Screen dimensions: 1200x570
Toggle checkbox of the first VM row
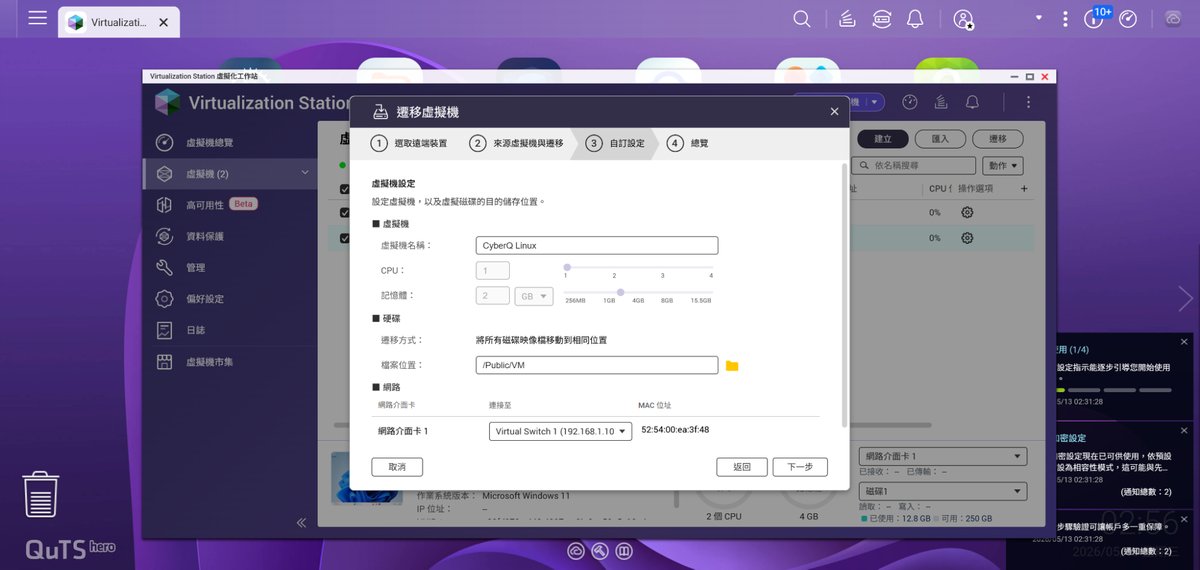345,213
